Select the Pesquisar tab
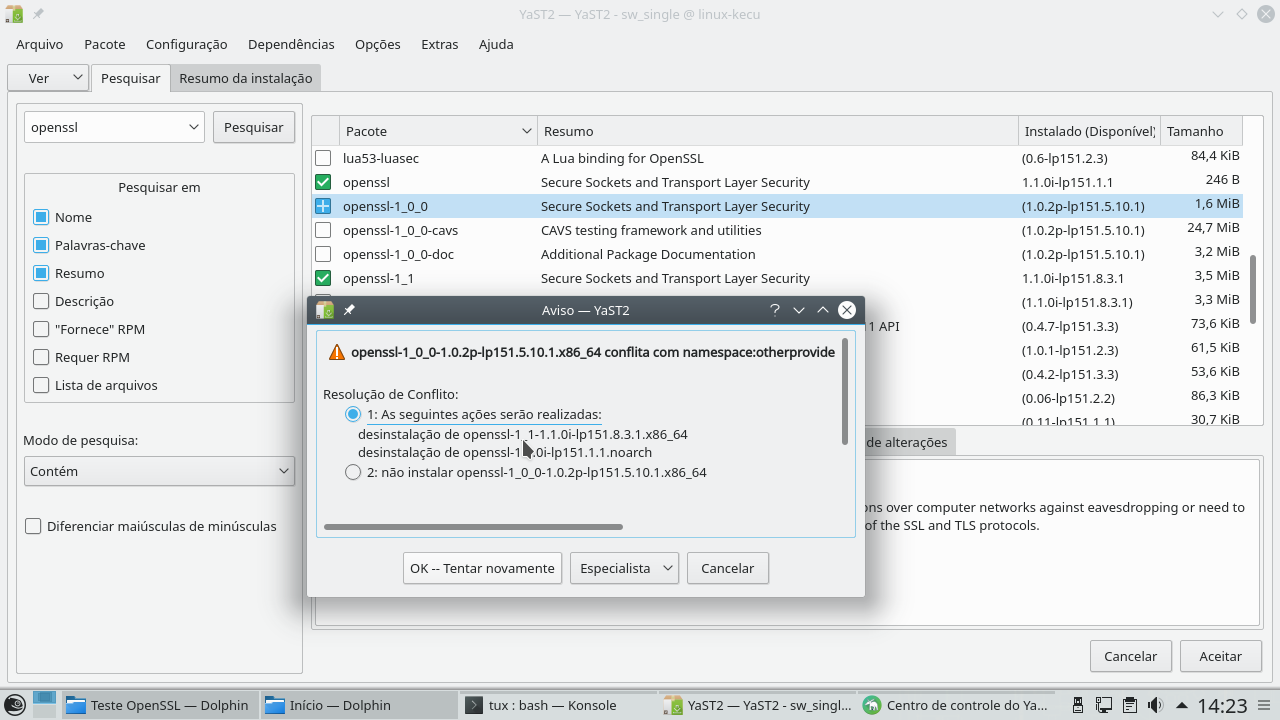1280x720 pixels. (x=131, y=78)
